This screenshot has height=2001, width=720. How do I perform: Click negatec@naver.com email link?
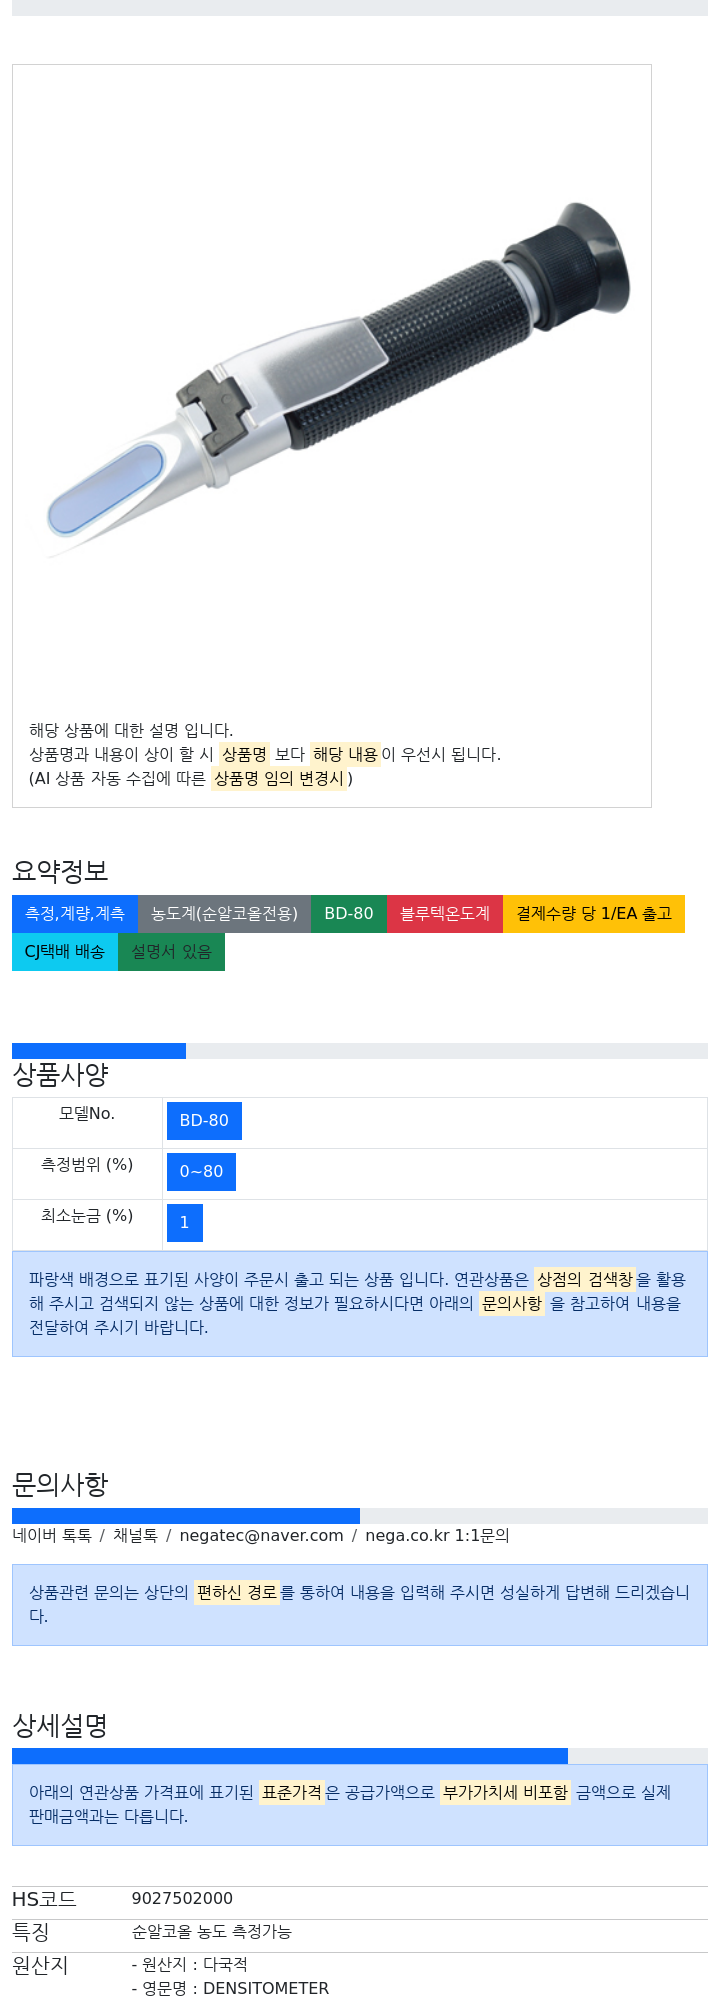click(261, 1536)
